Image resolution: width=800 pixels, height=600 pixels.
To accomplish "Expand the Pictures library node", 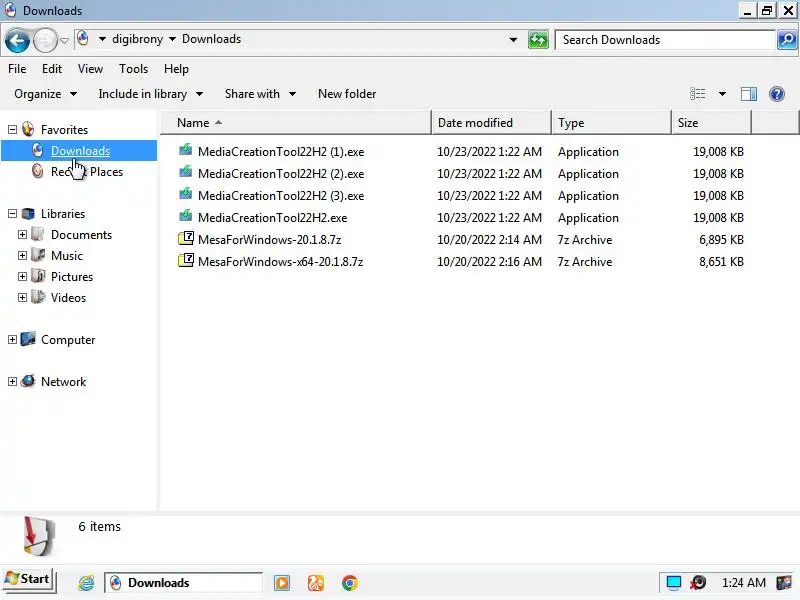I will click(x=22, y=277).
